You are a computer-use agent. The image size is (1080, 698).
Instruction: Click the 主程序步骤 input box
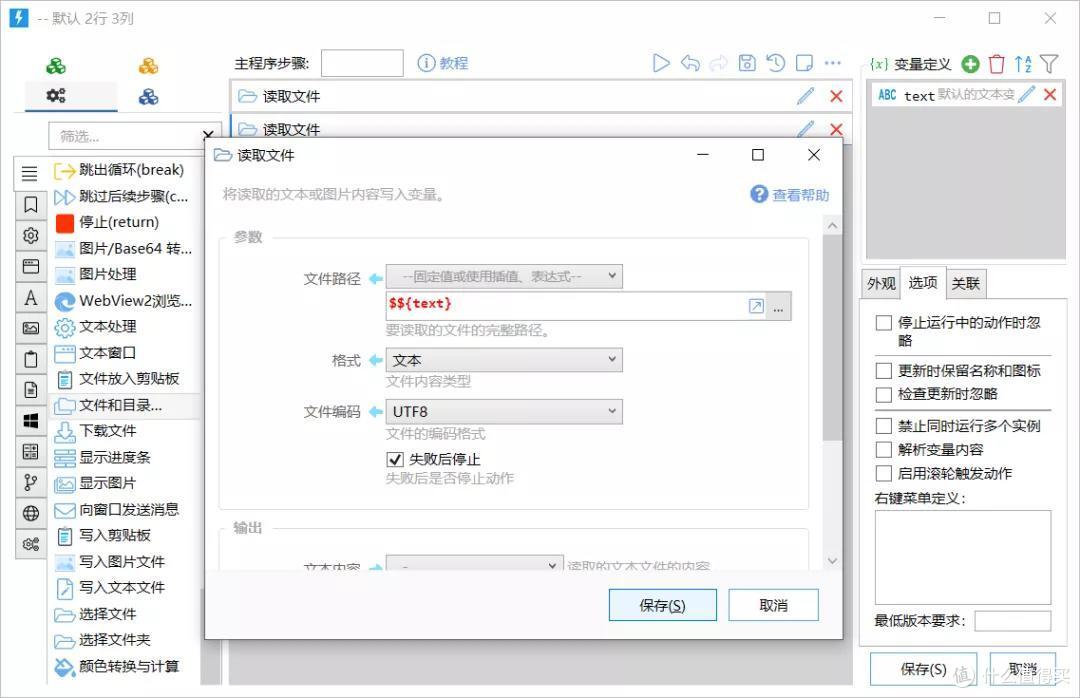(362, 63)
